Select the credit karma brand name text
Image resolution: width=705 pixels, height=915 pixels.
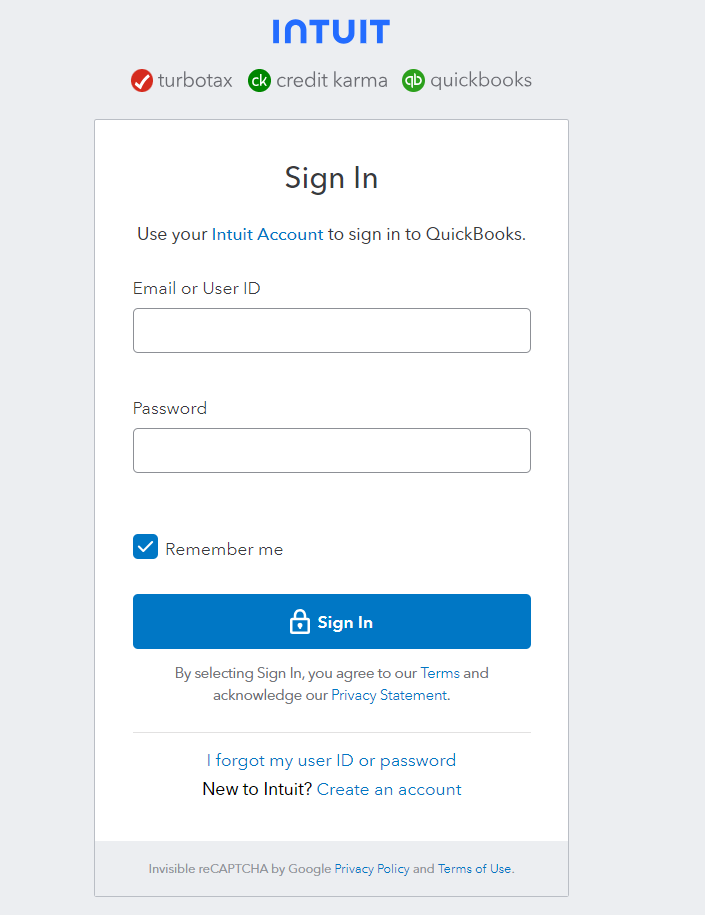pyautogui.click(x=331, y=80)
